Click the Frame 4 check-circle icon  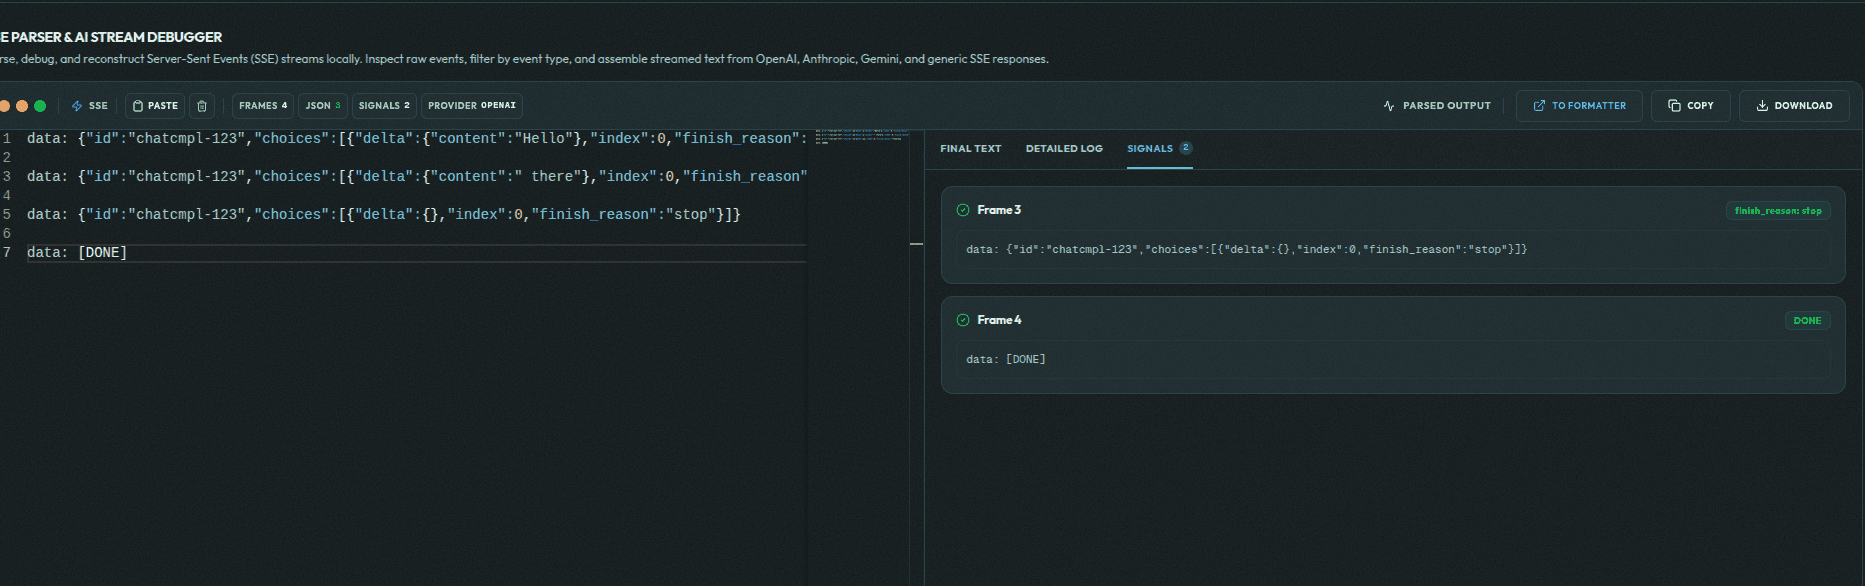pos(963,320)
